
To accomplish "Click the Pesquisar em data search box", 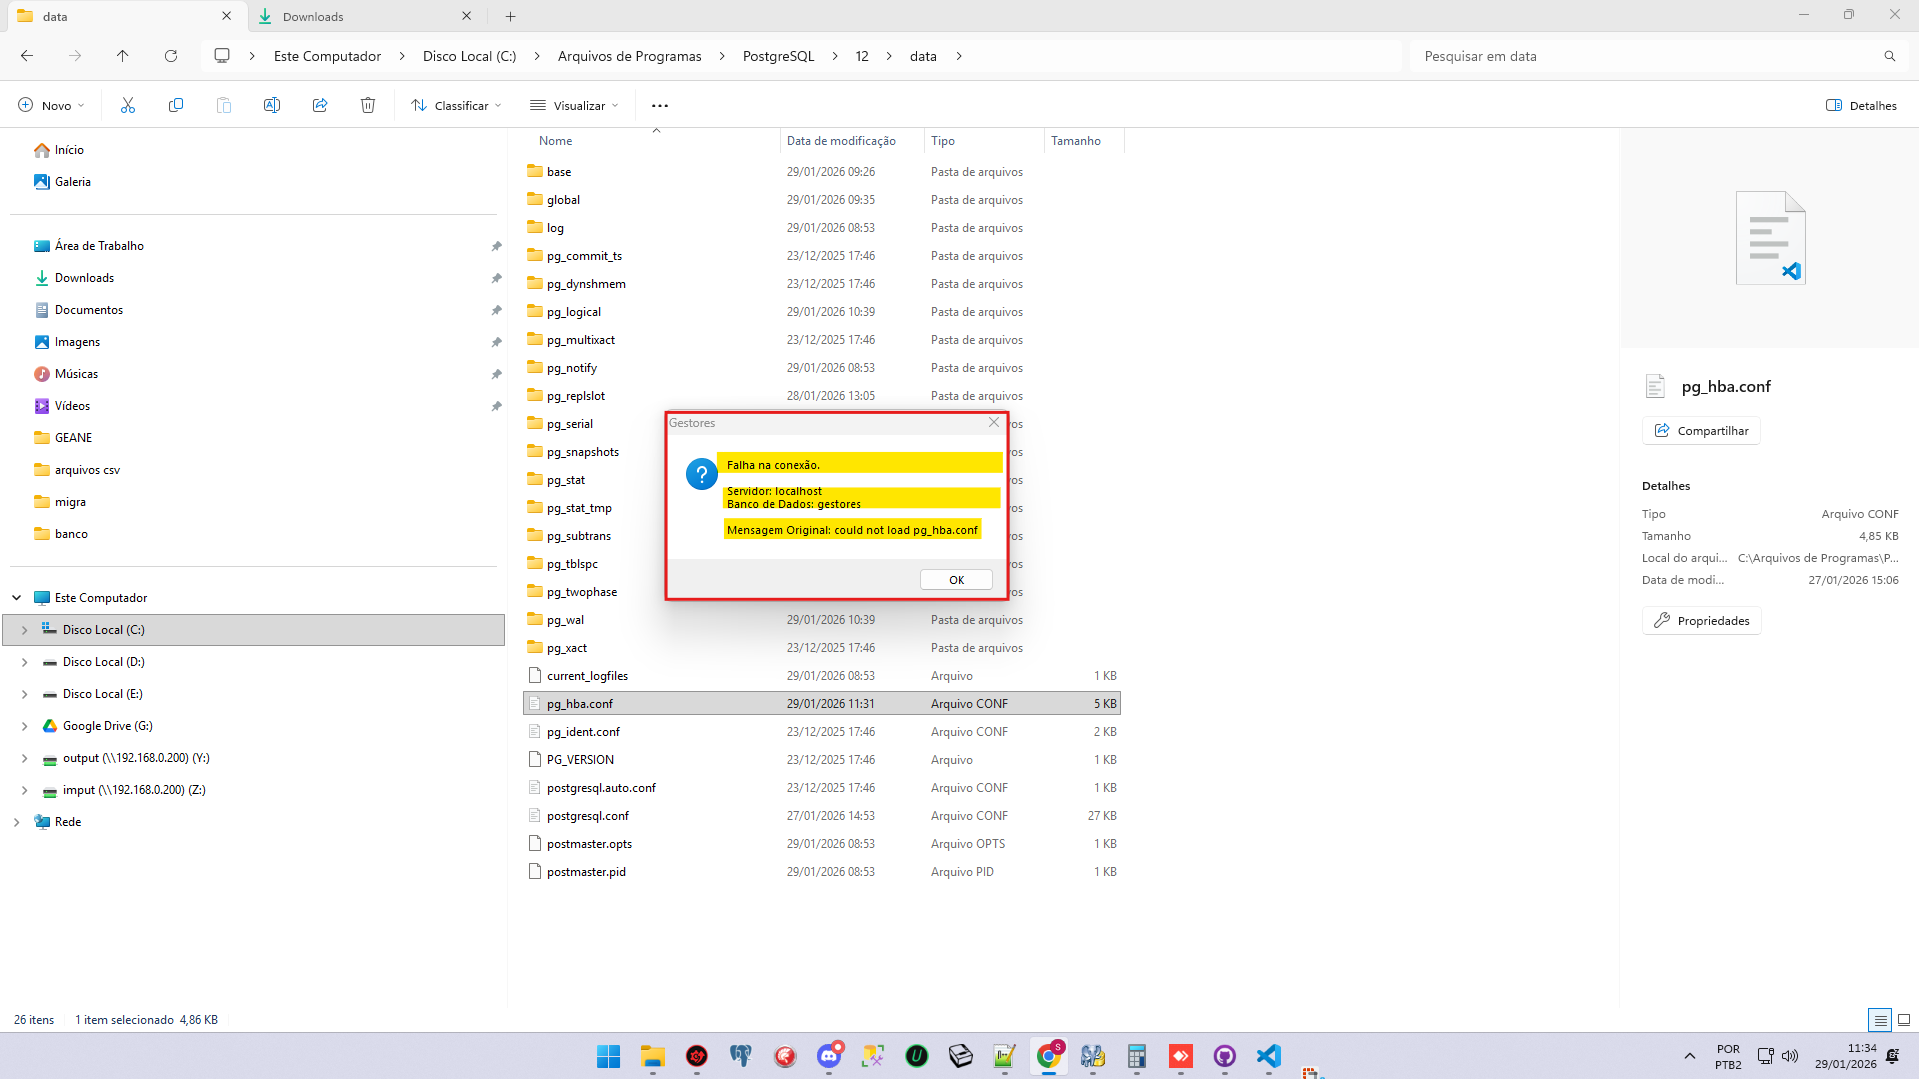I will pos(1650,56).
